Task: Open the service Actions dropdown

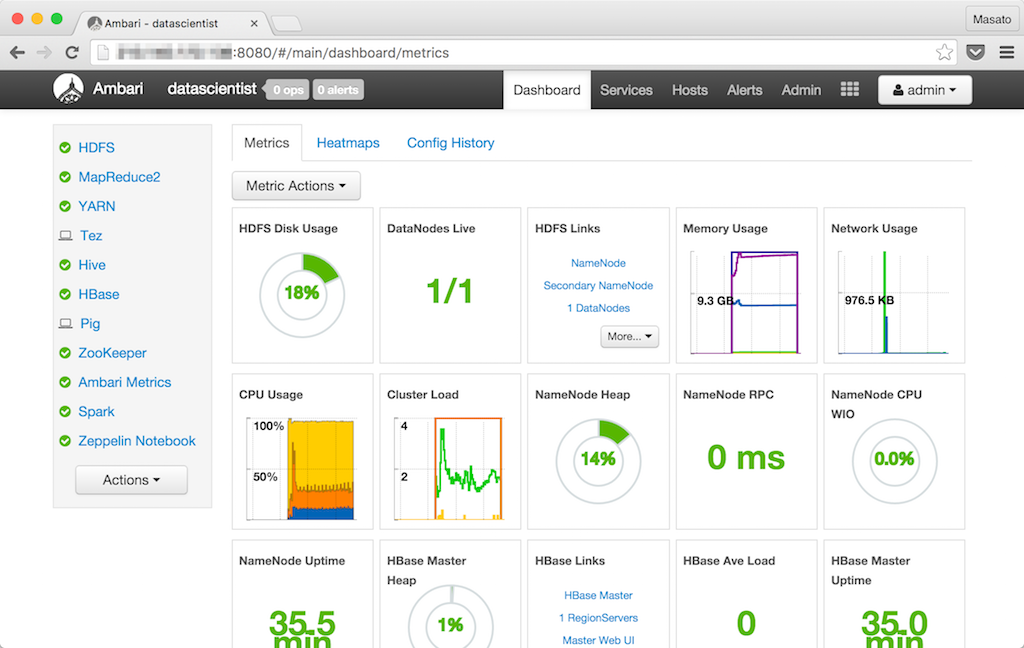Action: point(131,480)
